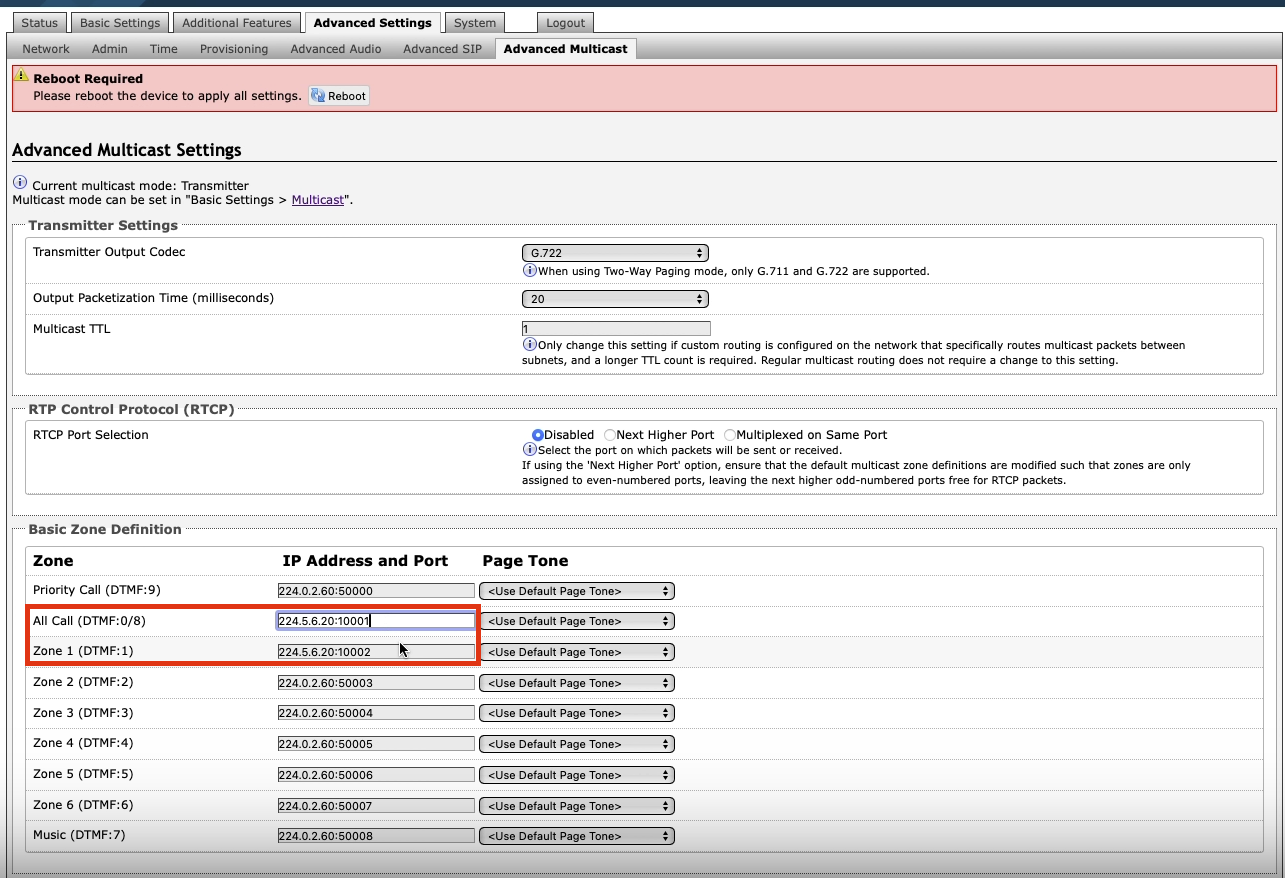
Task: Open the Page Tone dropdown for Zone 1
Action: pos(577,652)
